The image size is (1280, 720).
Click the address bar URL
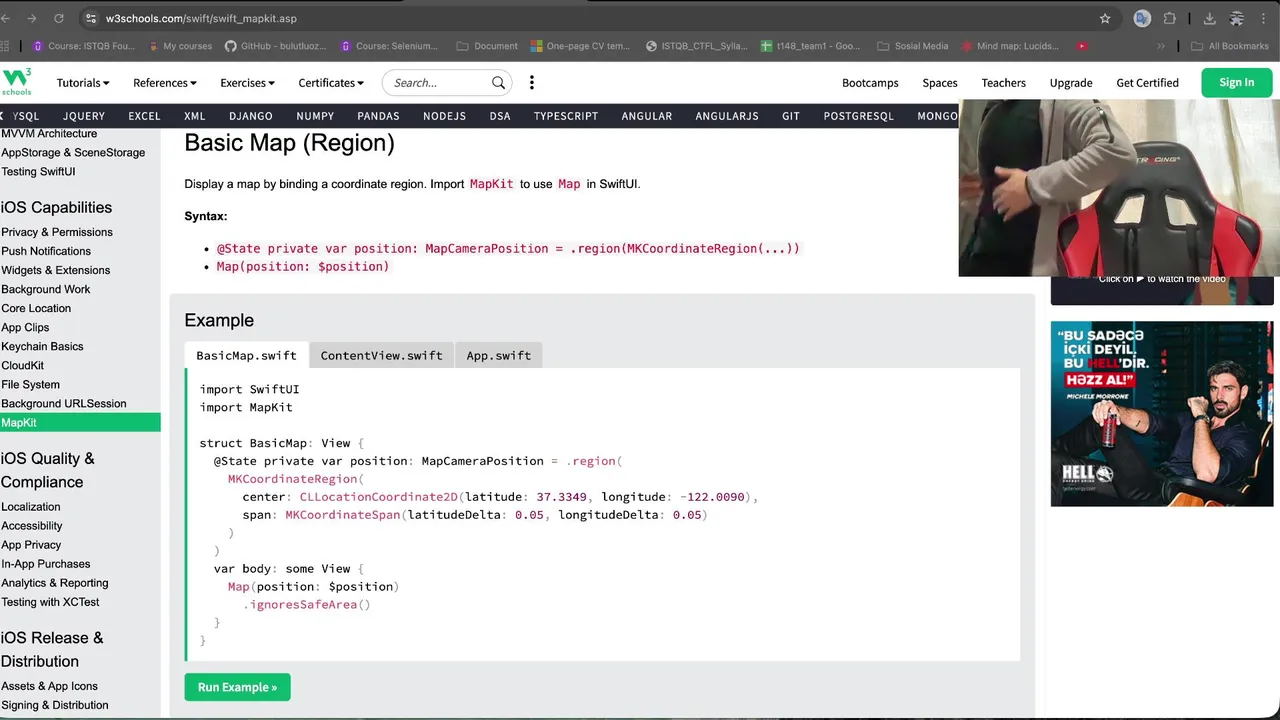point(200,18)
